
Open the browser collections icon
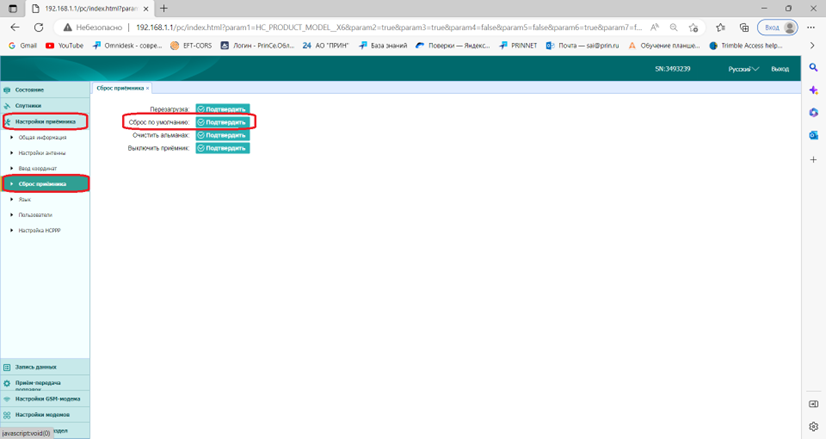pyautogui.click(x=744, y=27)
